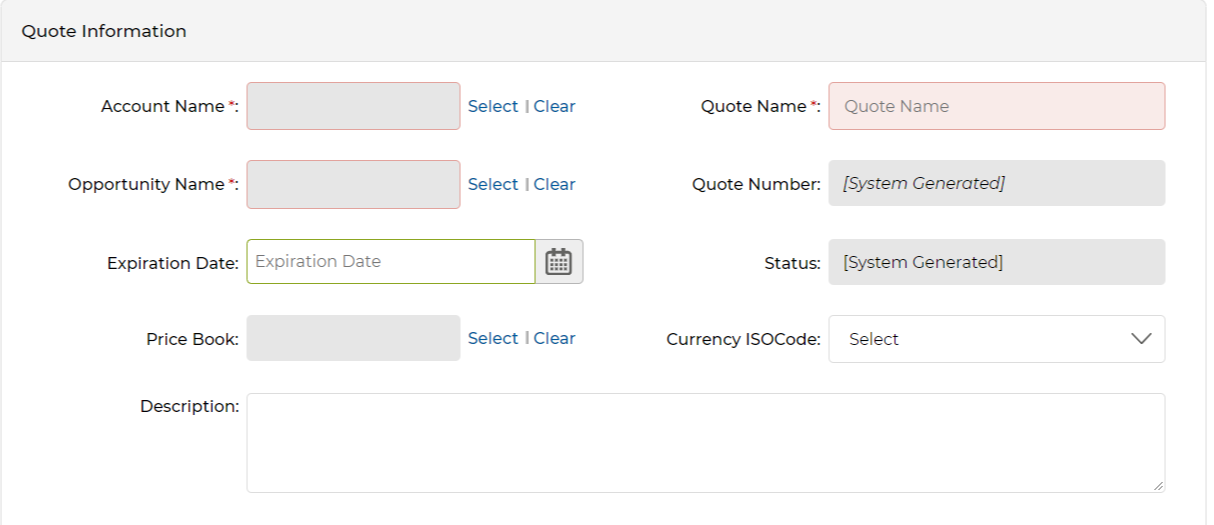Click the Currency ISOCode label
Viewport: 1214px width, 525px height.
coord(743,339)
